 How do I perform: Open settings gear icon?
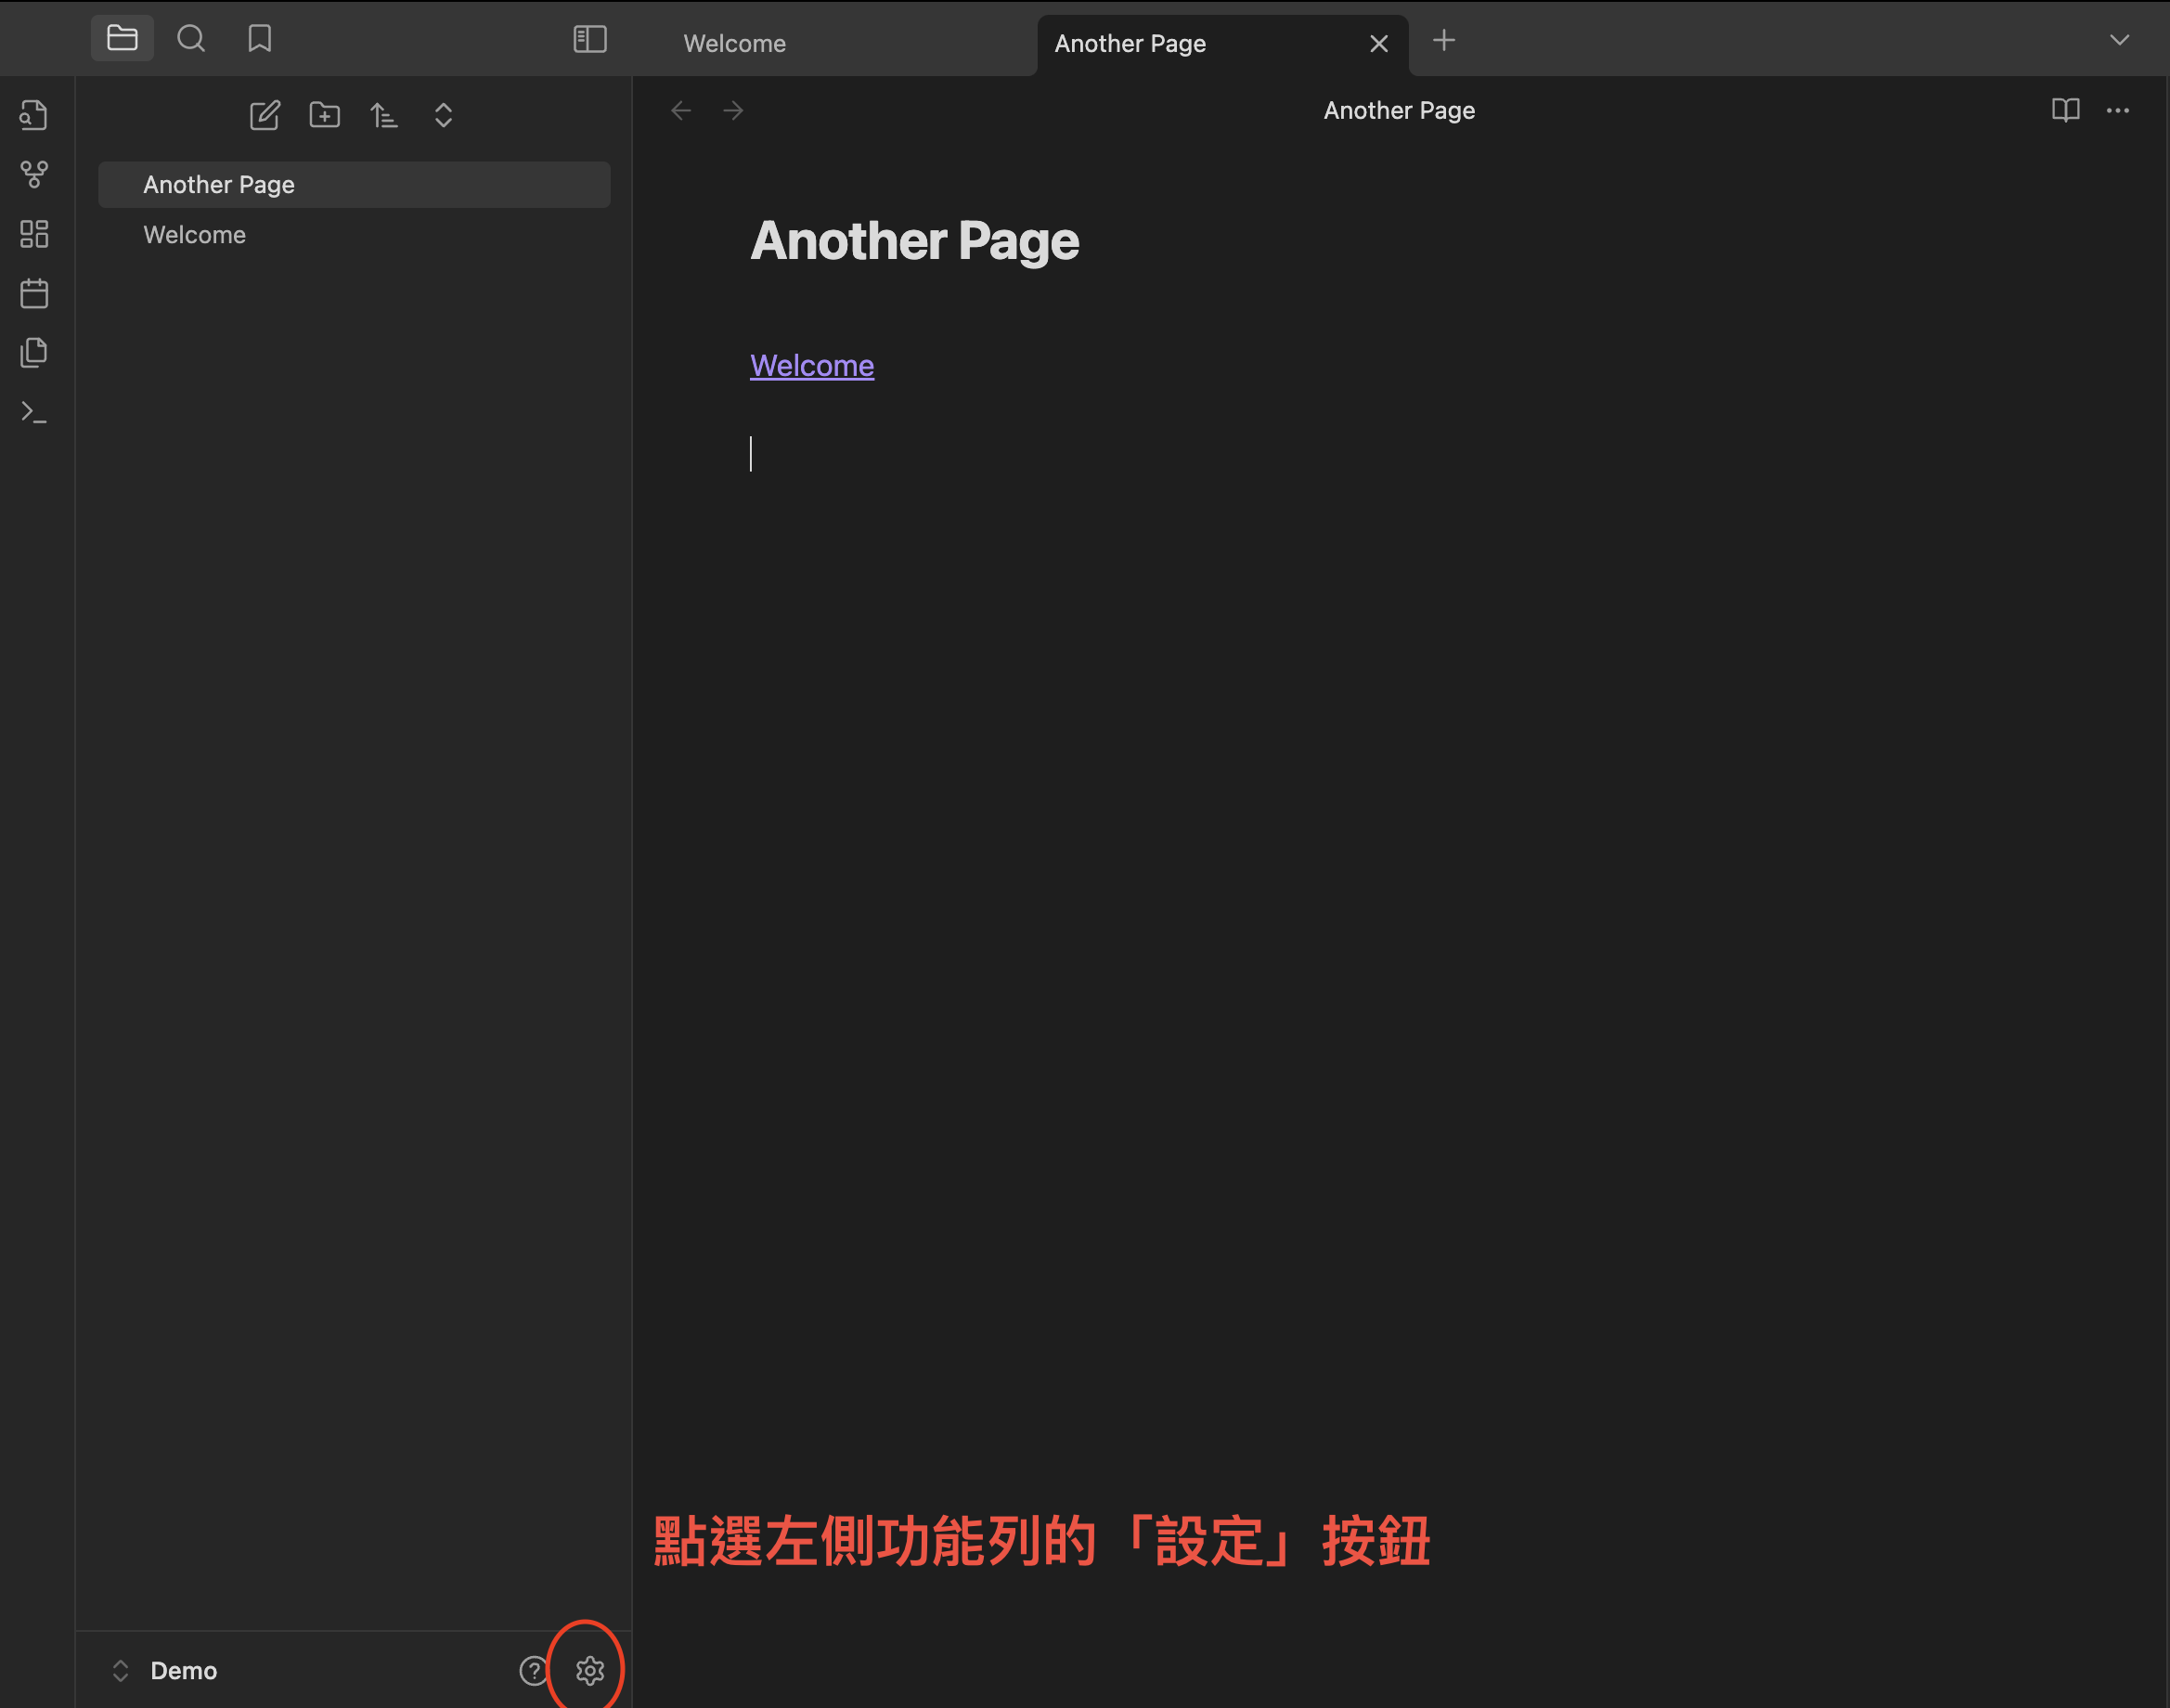pyautogui.click(x=590, y=1671)
